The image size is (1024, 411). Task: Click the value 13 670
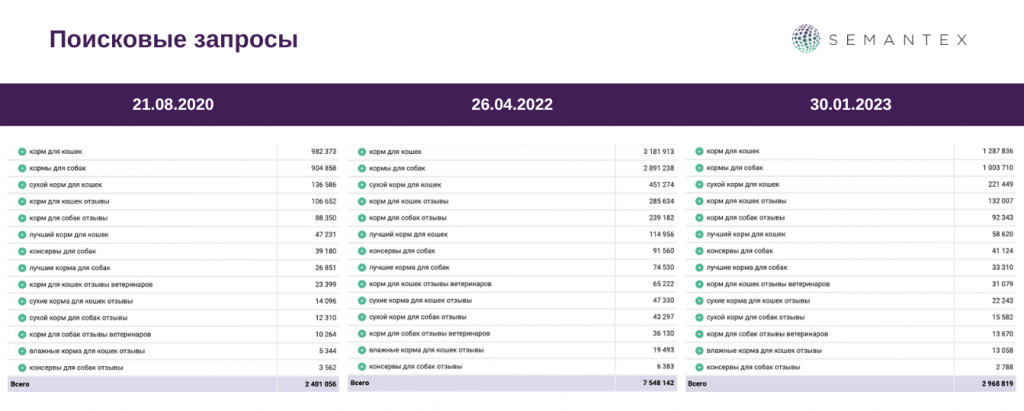click(x=1002, y=334)
